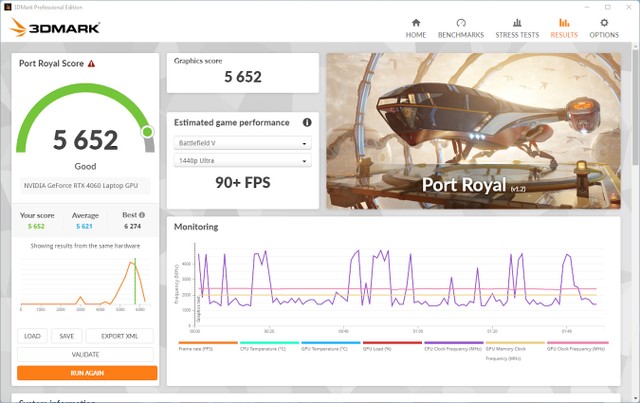Click the Your score value 5 652

tap(36, 226)
